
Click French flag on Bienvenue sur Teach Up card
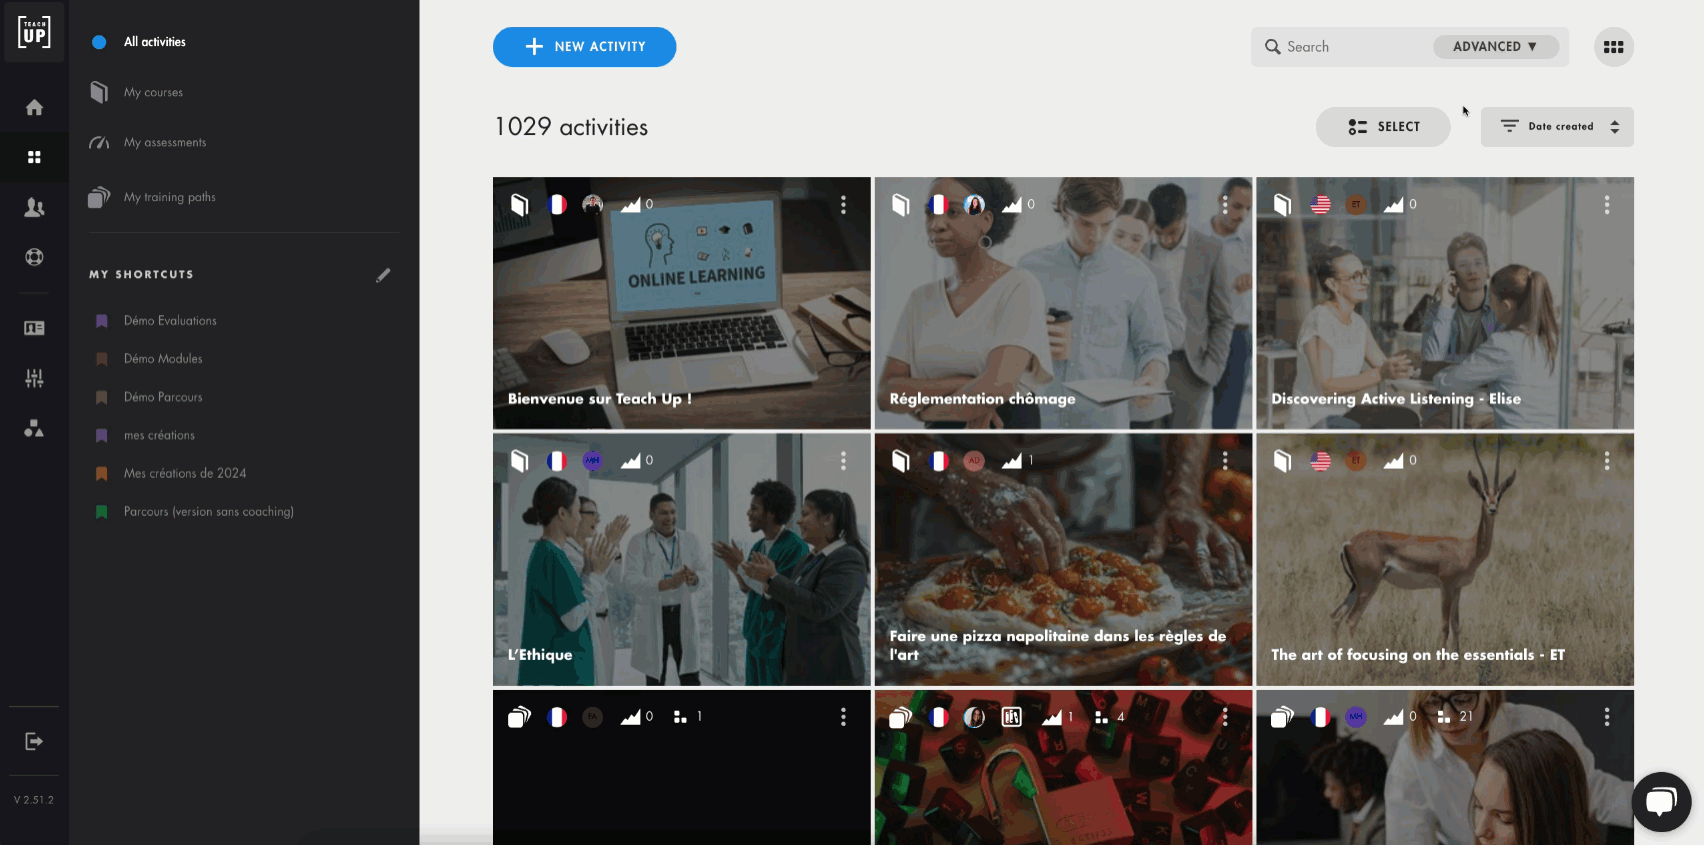coord(557,204)
